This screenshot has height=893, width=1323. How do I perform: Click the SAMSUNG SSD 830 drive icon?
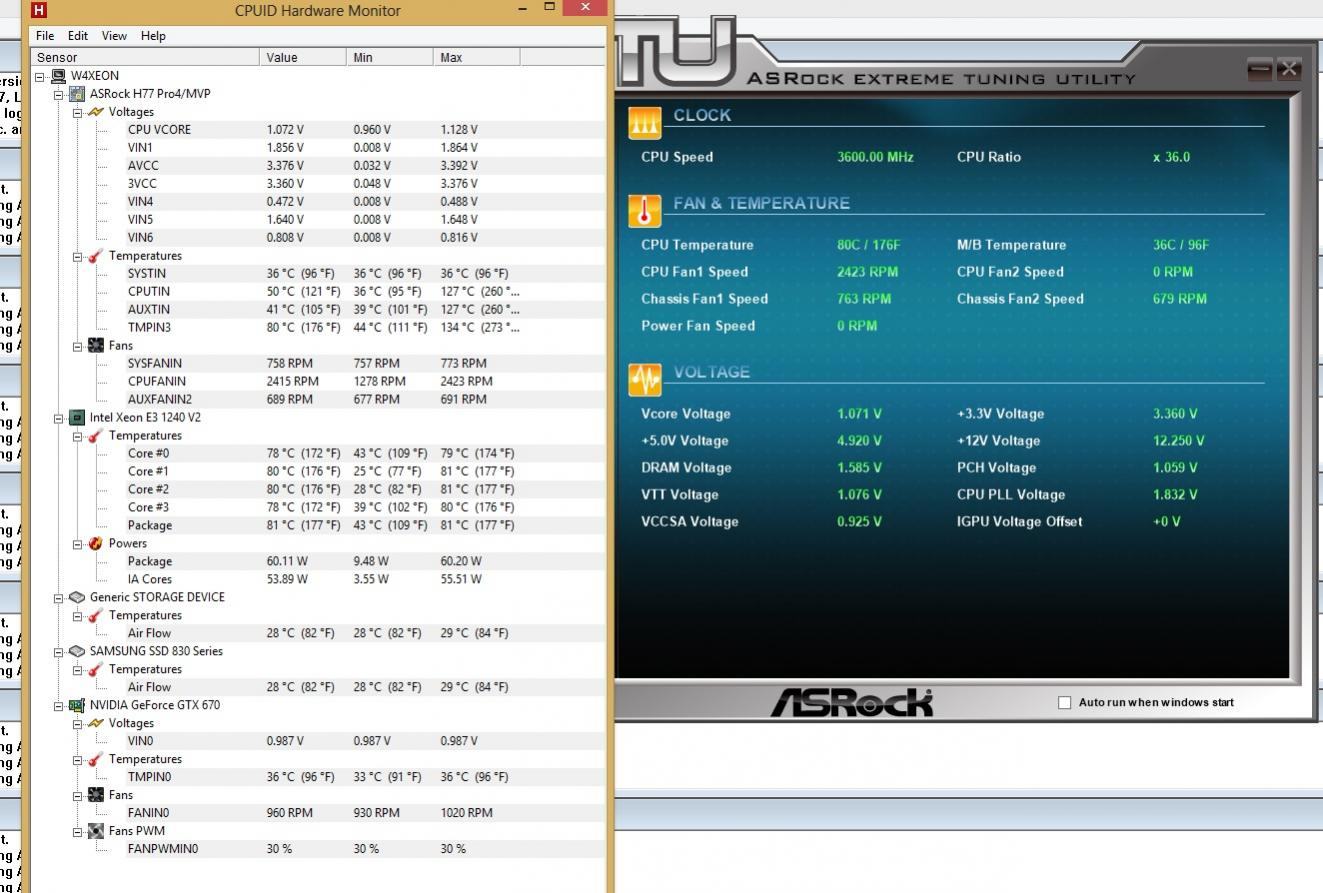coord(77,651)
